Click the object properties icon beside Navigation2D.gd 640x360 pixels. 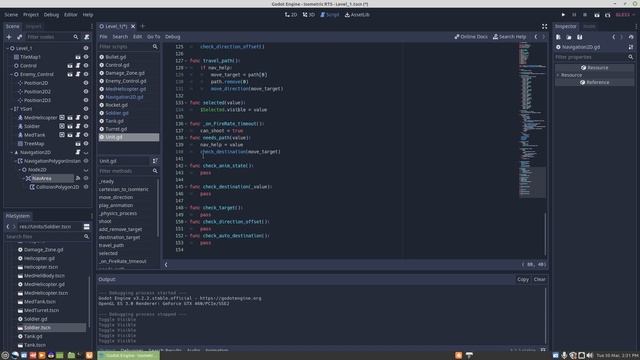[631, 47]
